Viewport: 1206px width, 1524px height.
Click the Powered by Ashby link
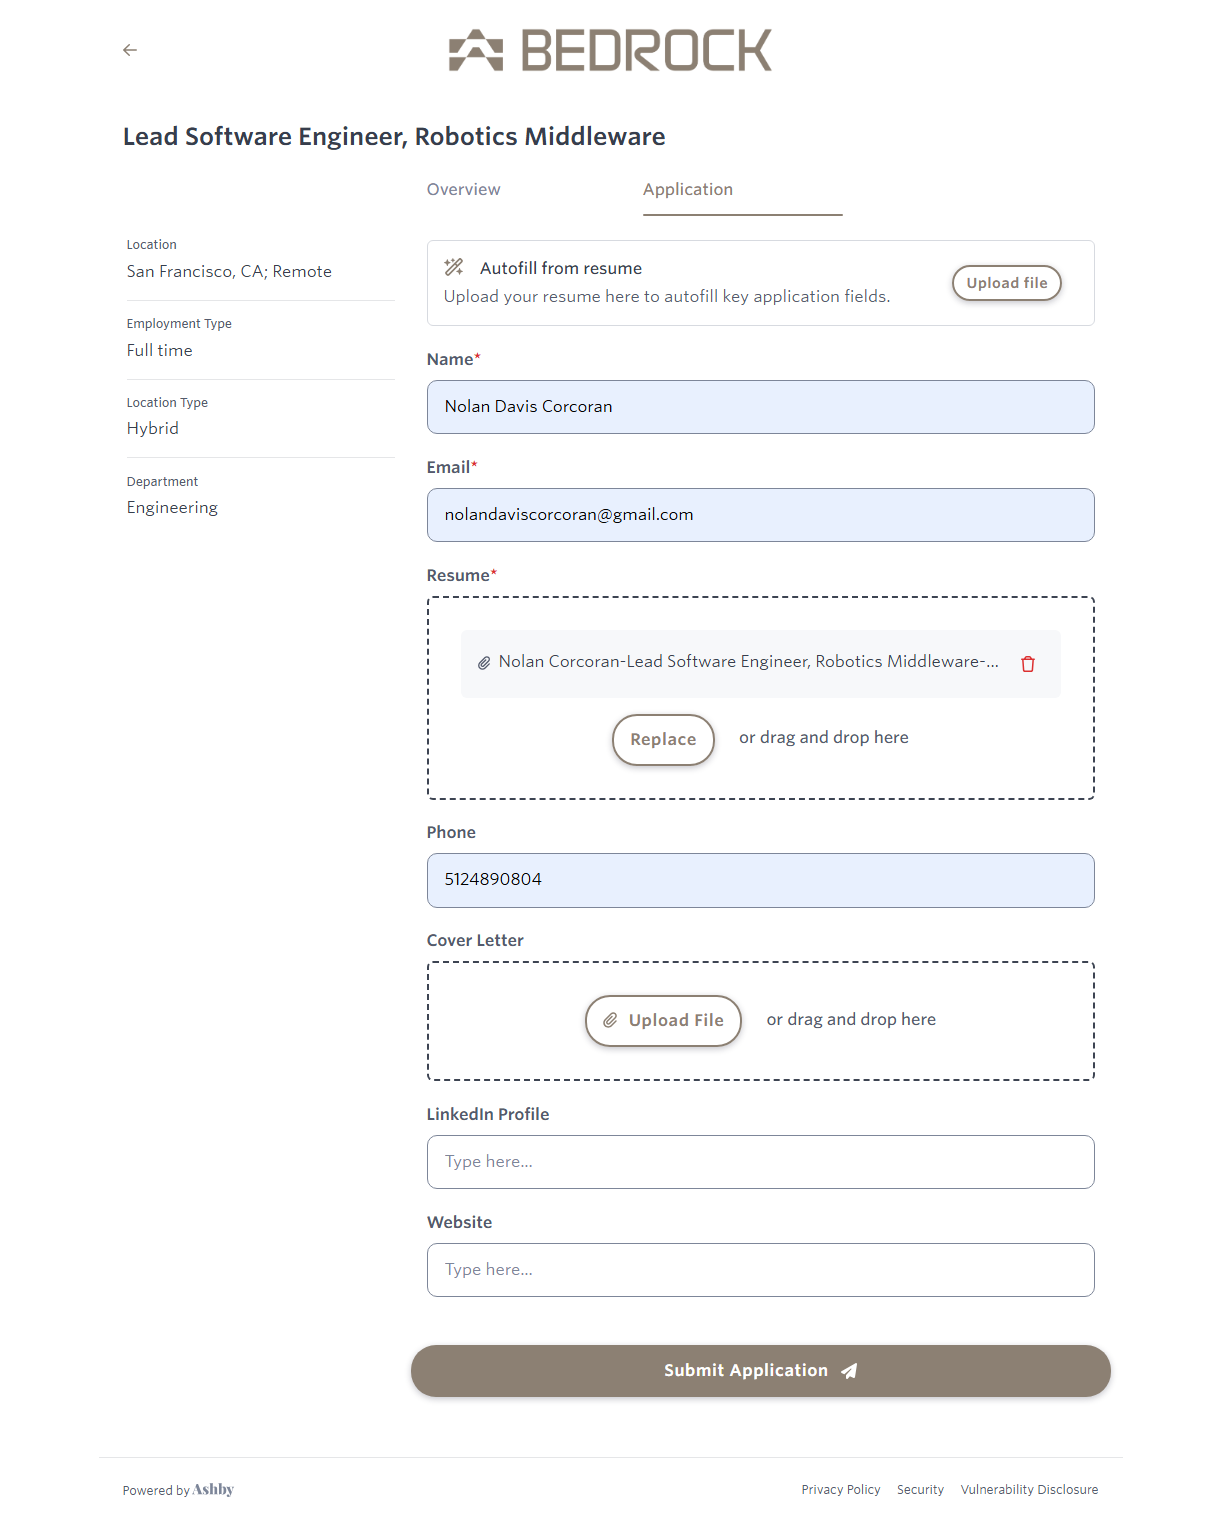178,1490
